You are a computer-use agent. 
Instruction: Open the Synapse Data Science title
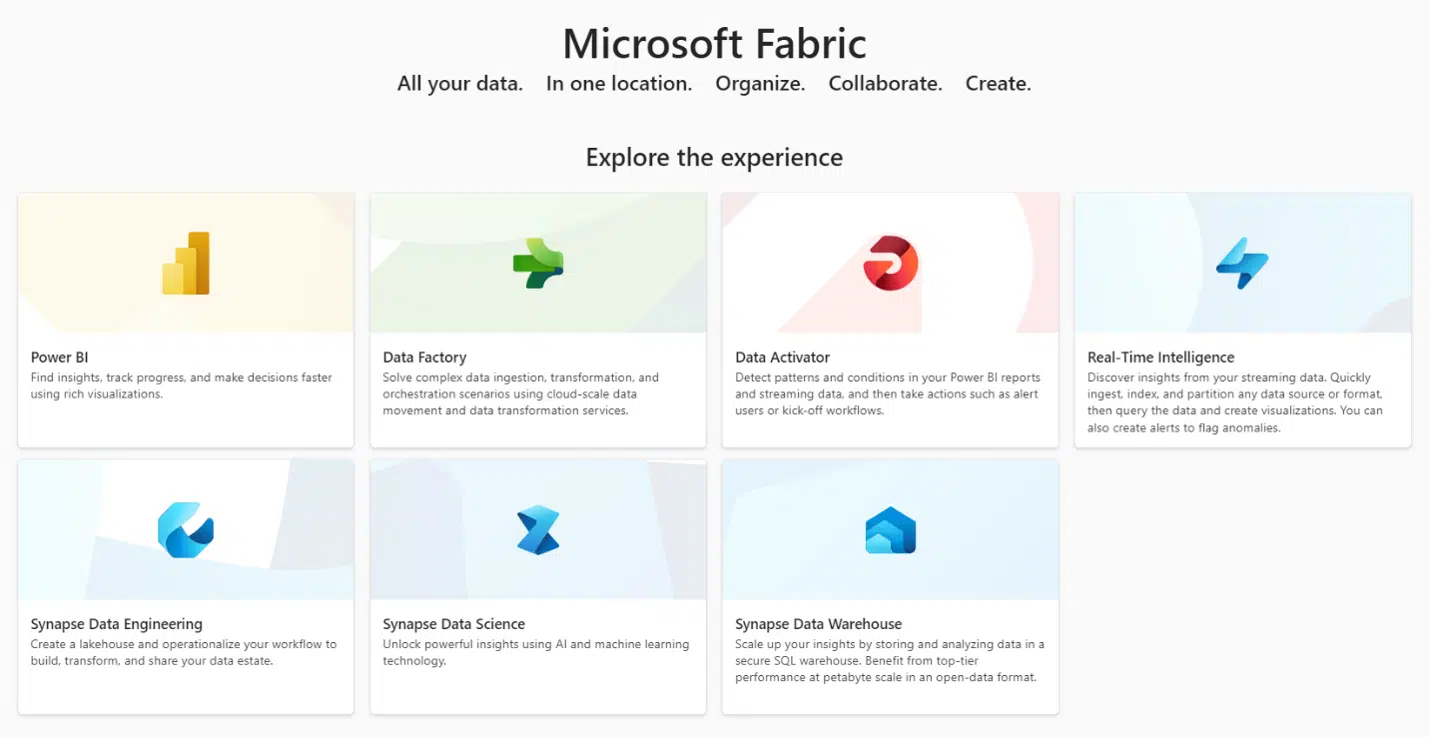(x=454, y=624)
